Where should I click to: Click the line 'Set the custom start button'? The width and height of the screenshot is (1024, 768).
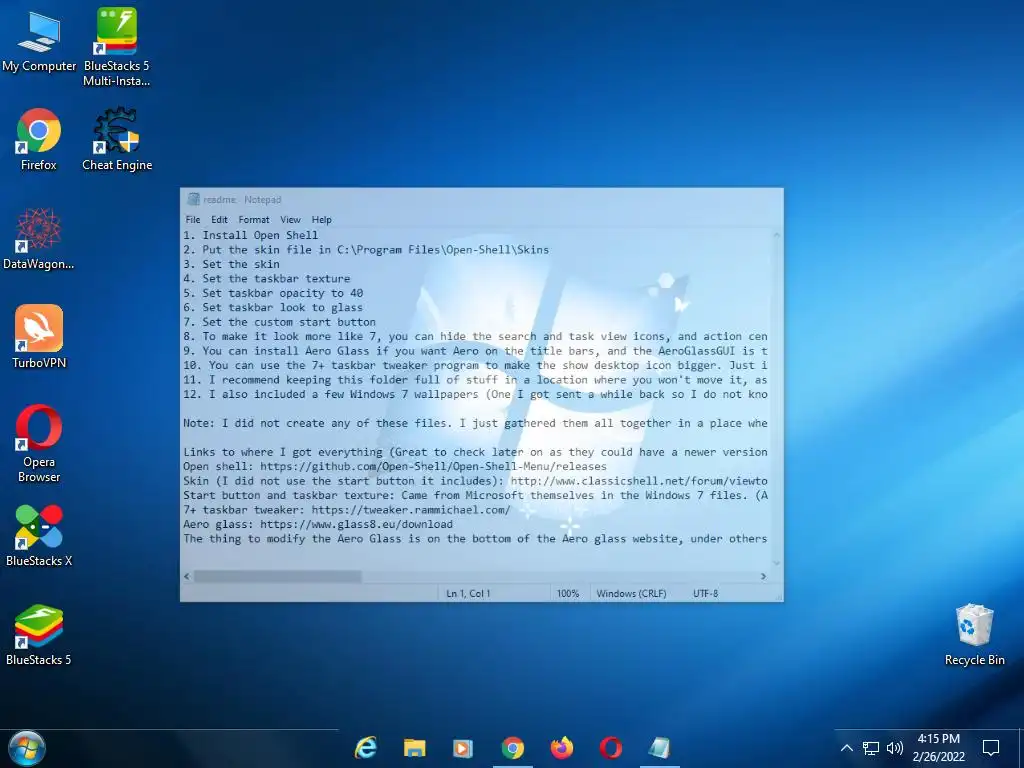[280, 322]
